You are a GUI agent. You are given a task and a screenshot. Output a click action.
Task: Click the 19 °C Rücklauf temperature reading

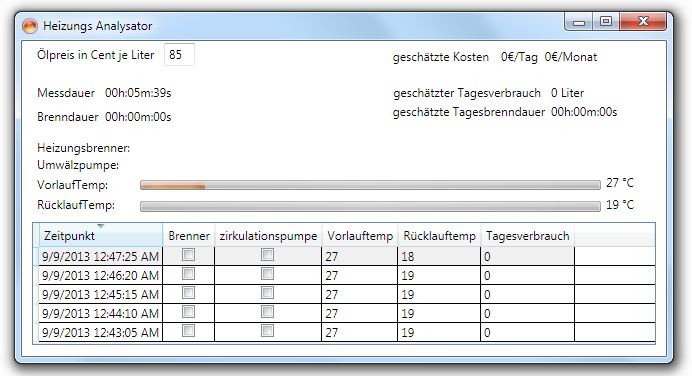point(620,205)
